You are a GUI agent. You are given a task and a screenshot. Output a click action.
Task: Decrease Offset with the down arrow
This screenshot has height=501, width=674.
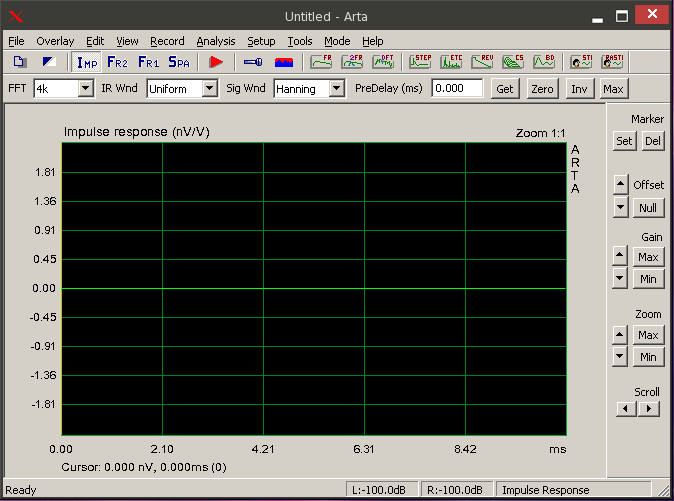click(x=620, y=207)
